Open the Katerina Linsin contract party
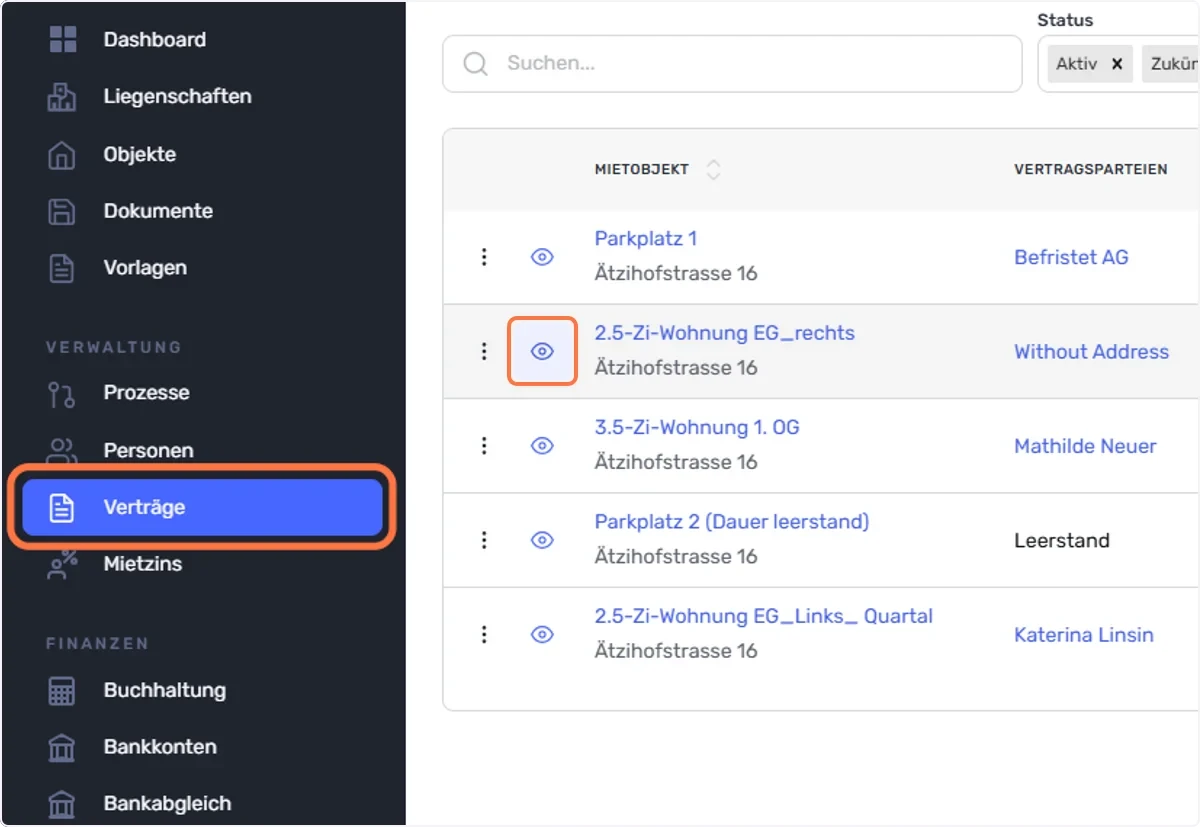 point(1084,635)
